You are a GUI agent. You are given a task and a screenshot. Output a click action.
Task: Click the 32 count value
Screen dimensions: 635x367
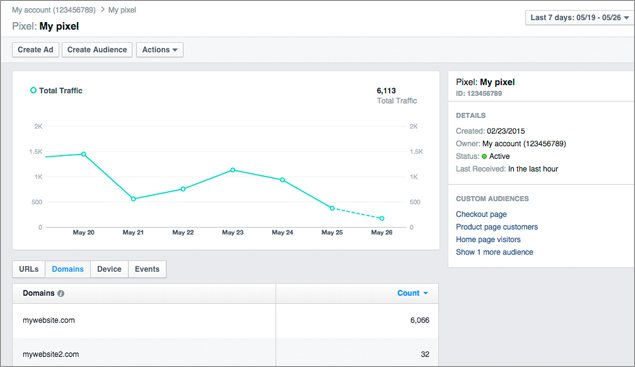425,354
